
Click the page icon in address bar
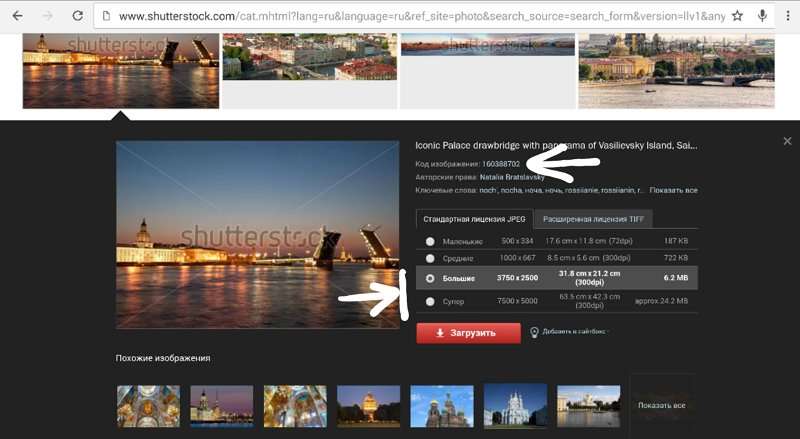pos(107,16)
